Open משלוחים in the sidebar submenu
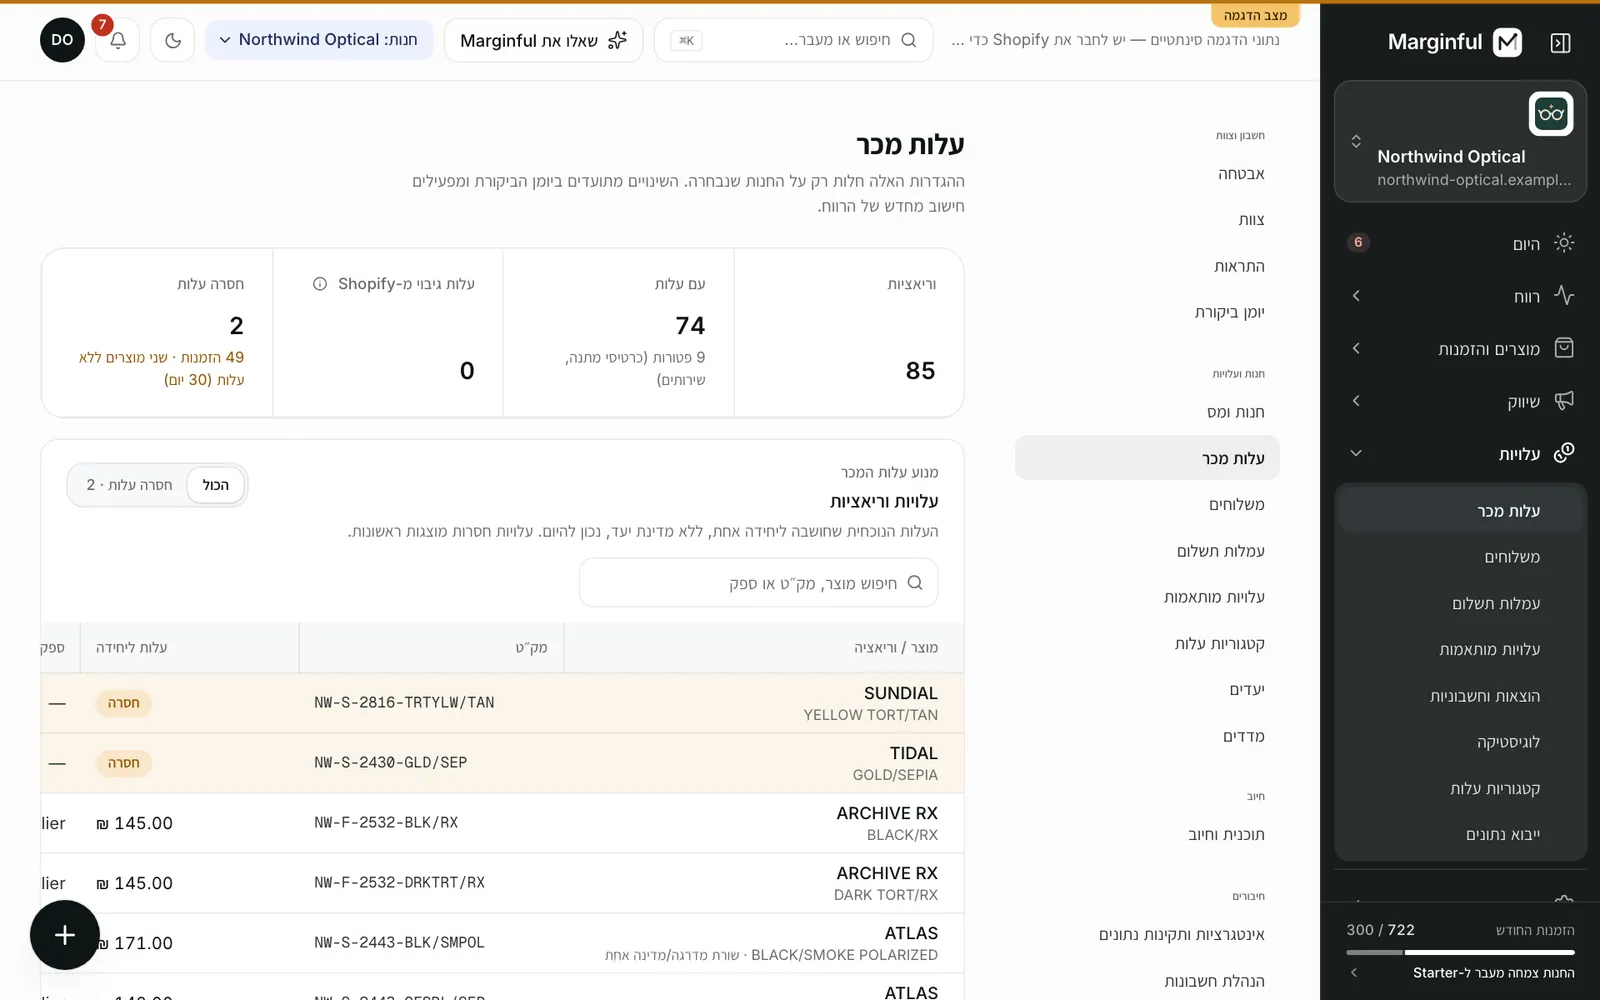 1461,557
